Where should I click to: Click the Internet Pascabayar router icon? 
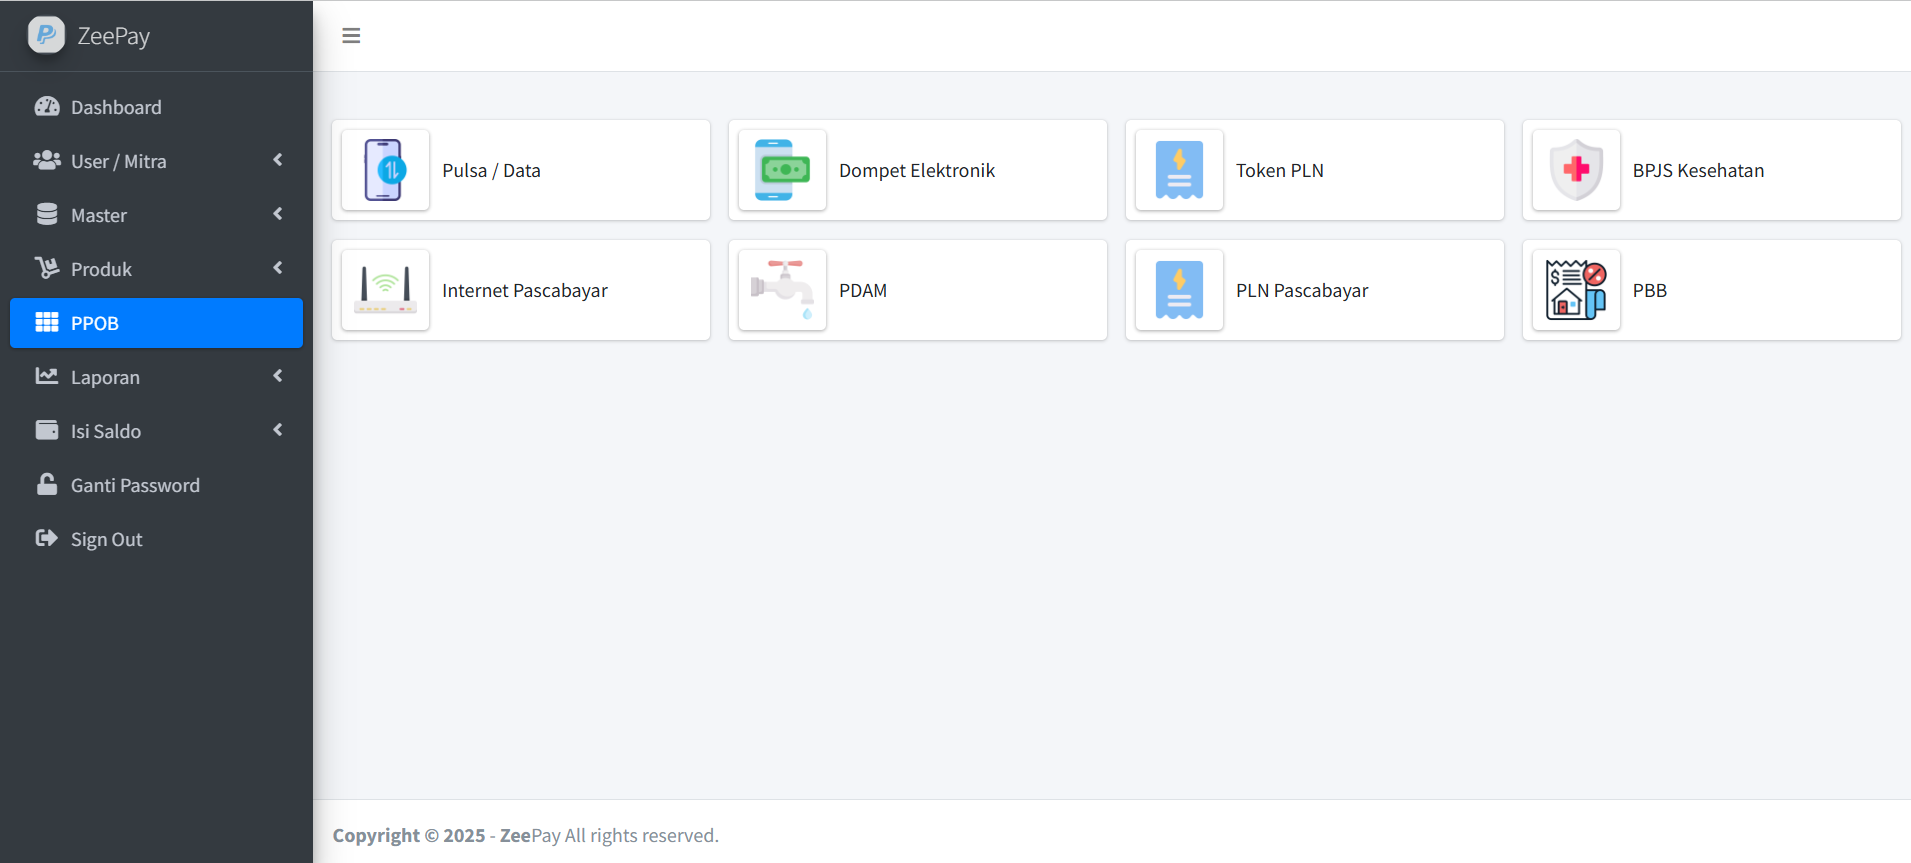[x=385, y=290]
